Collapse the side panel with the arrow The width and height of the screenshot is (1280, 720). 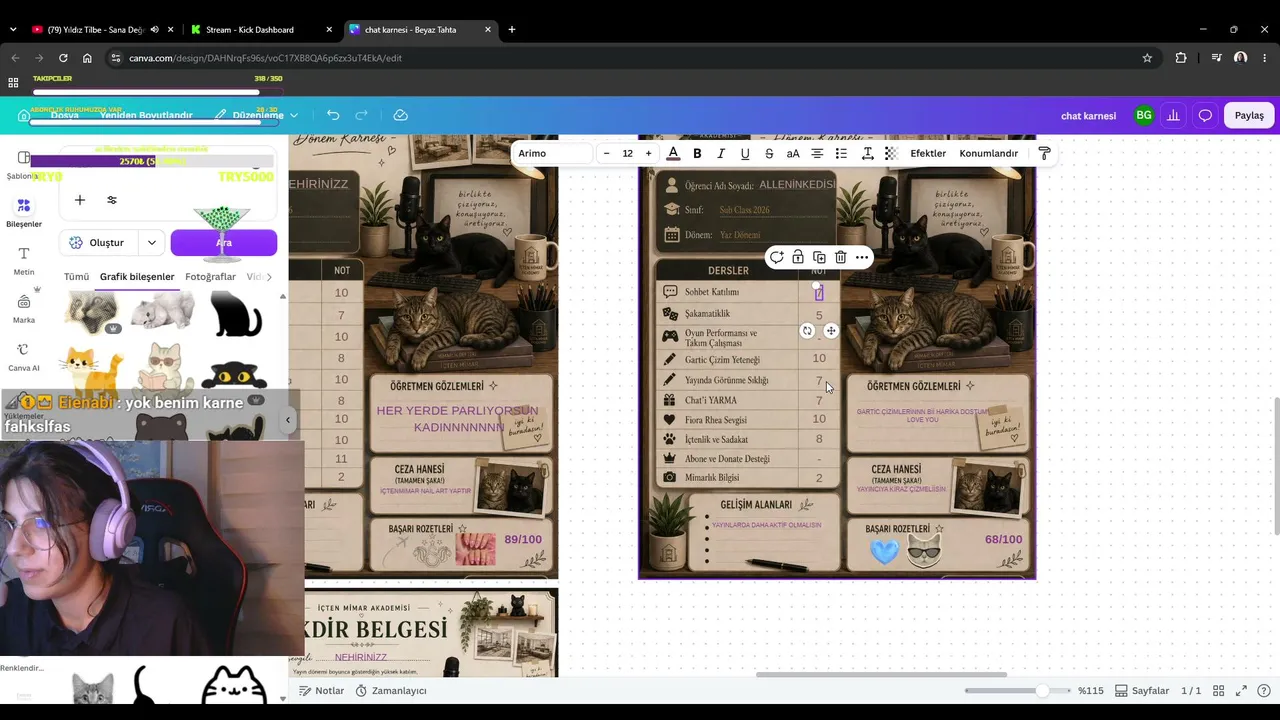[x=288, y=420]
